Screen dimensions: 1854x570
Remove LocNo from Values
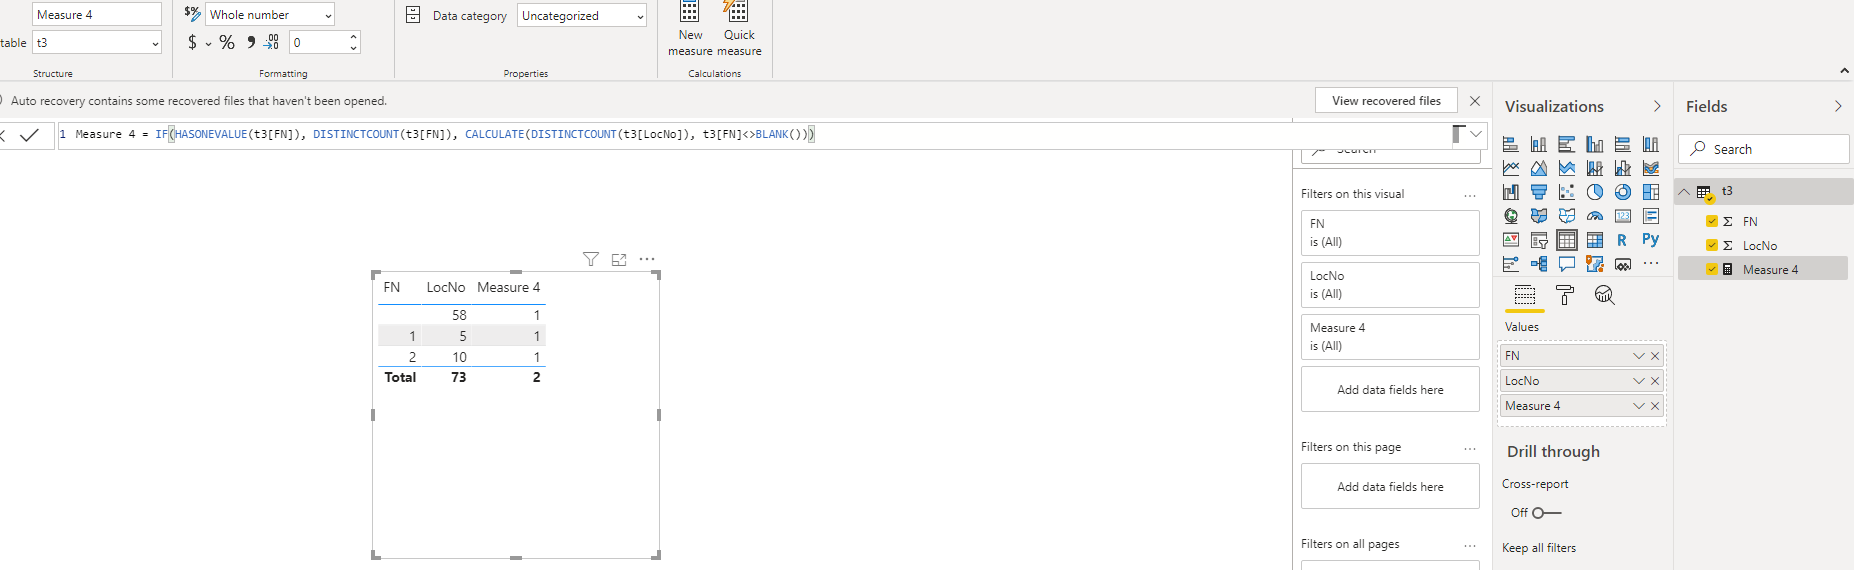coord(1655,381)
